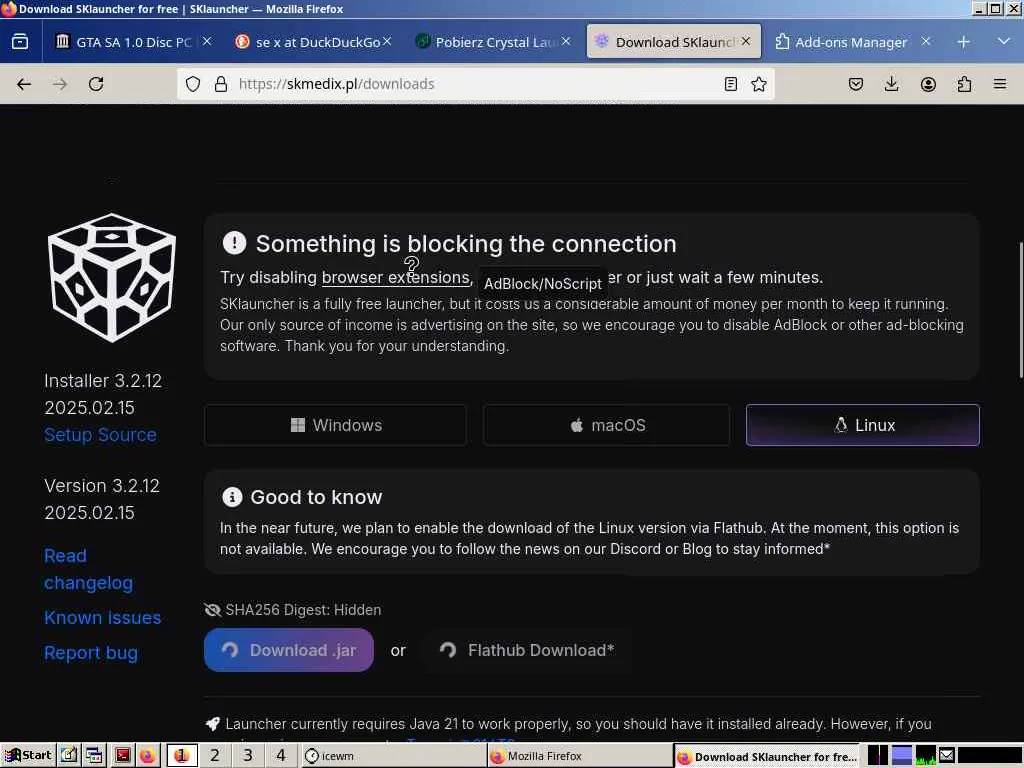Viewport: 1024px width, 768px height.
Task: Switch to the Add-ons Manager tab
Action: tap(851, 42)
